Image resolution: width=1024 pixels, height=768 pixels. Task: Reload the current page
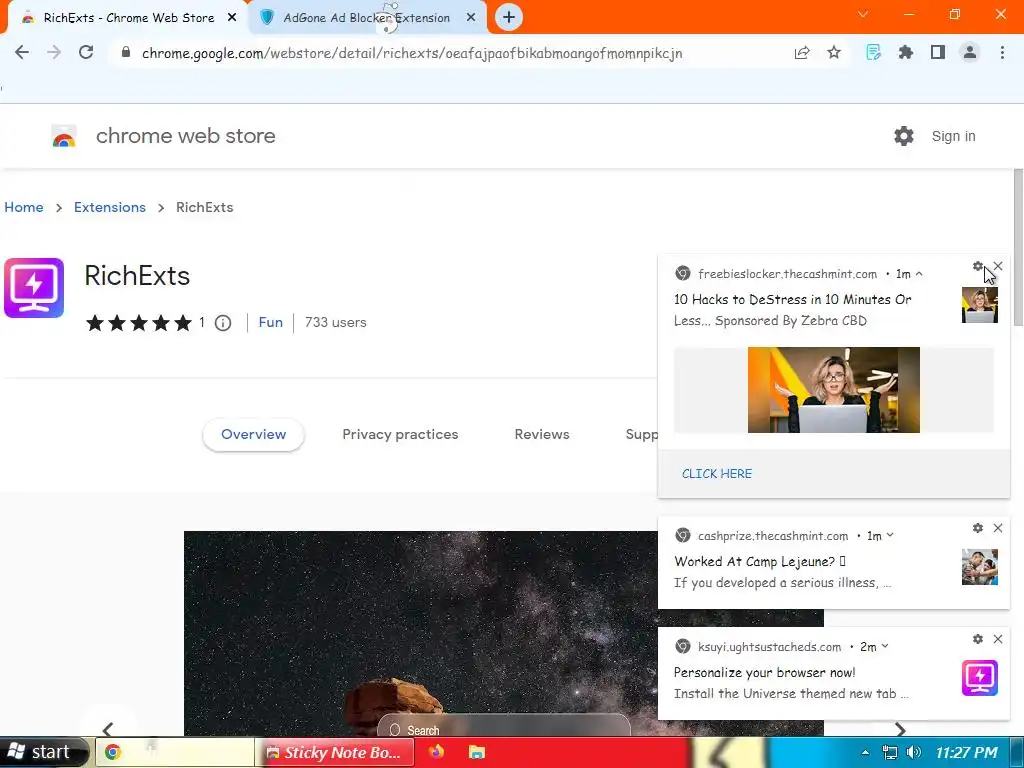[x=86, y=53]
